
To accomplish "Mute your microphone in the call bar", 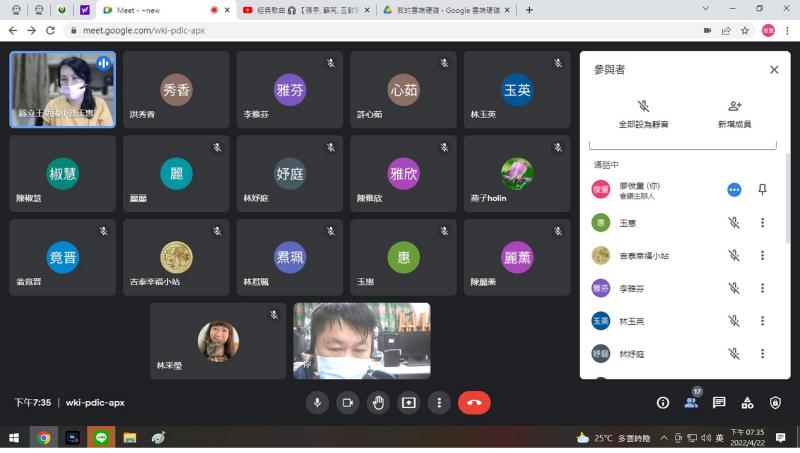I will (x=317, y=402).
